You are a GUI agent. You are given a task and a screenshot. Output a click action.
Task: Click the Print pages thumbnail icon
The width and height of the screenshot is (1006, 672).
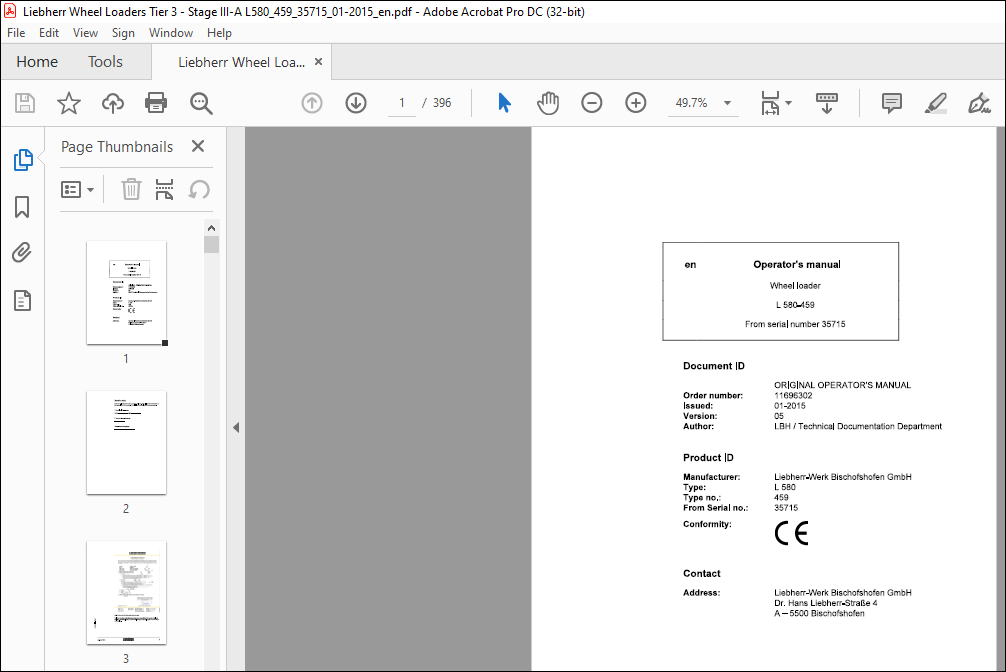[x=164, y=189]
